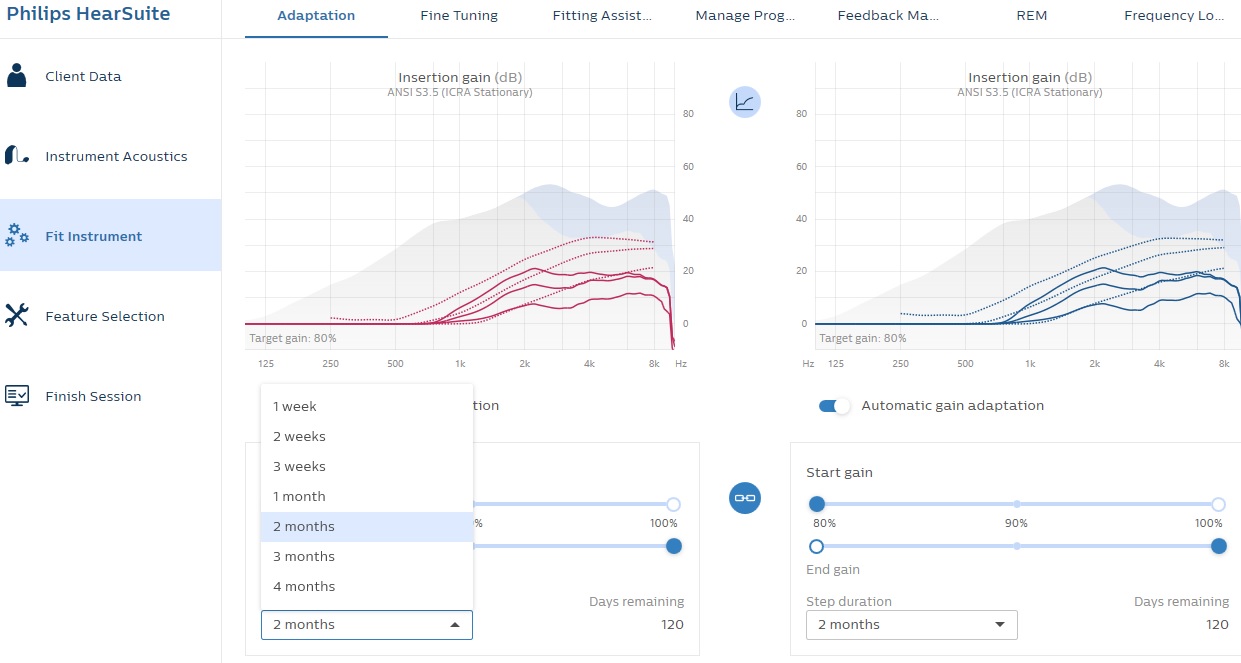
Task: Click right Start gain slider 100% endpoint
Action: click(1218, 504)
